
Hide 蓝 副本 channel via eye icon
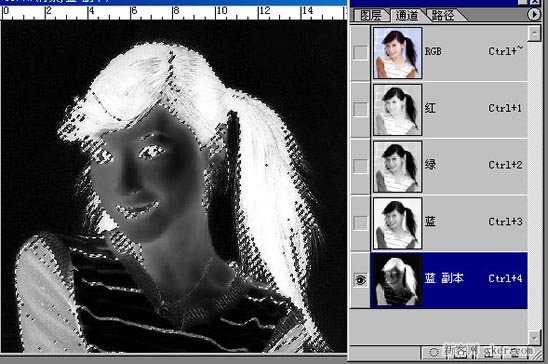360,280
